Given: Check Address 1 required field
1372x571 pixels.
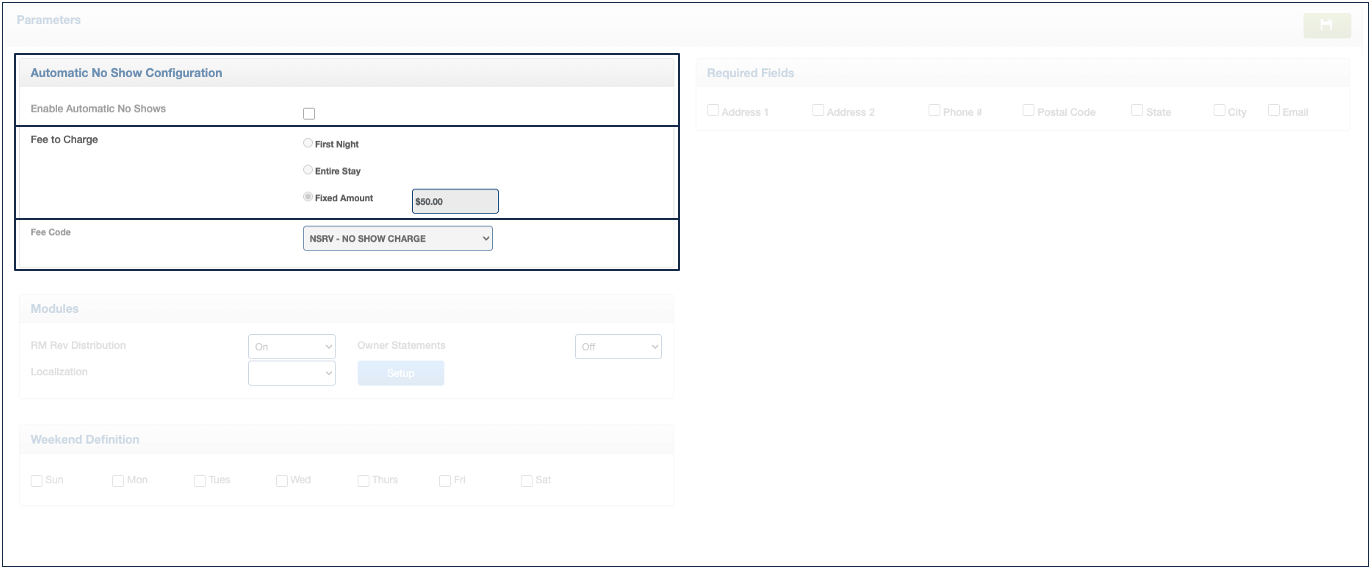Looking at the screenshot, I should (713, 111).
